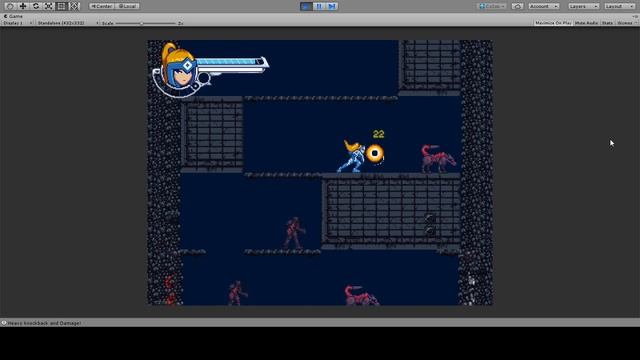Click the console message in status bar

pos(44,323)
